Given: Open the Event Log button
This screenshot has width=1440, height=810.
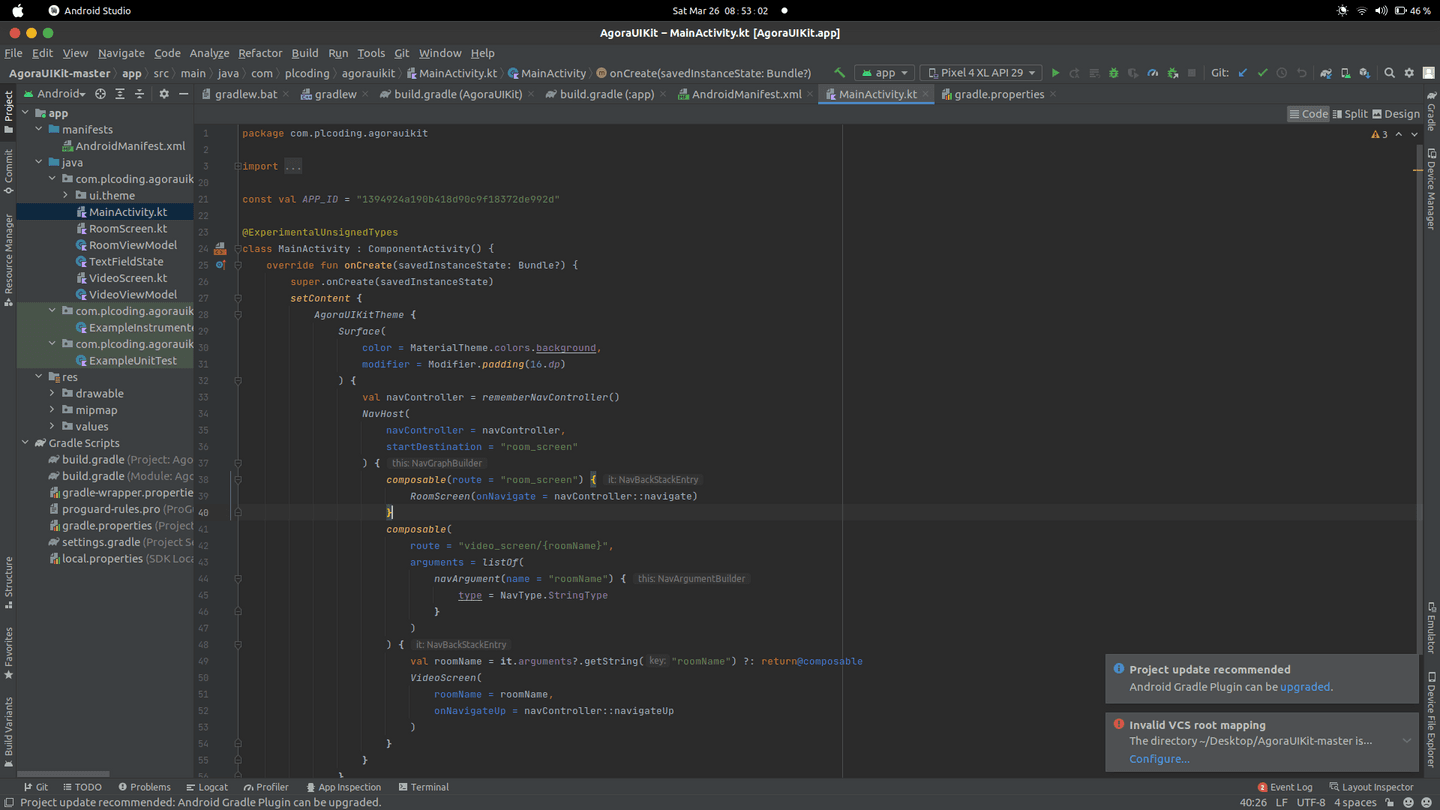Looking at the screenshot, I should pyautogui.click(x=1285, y=787).
